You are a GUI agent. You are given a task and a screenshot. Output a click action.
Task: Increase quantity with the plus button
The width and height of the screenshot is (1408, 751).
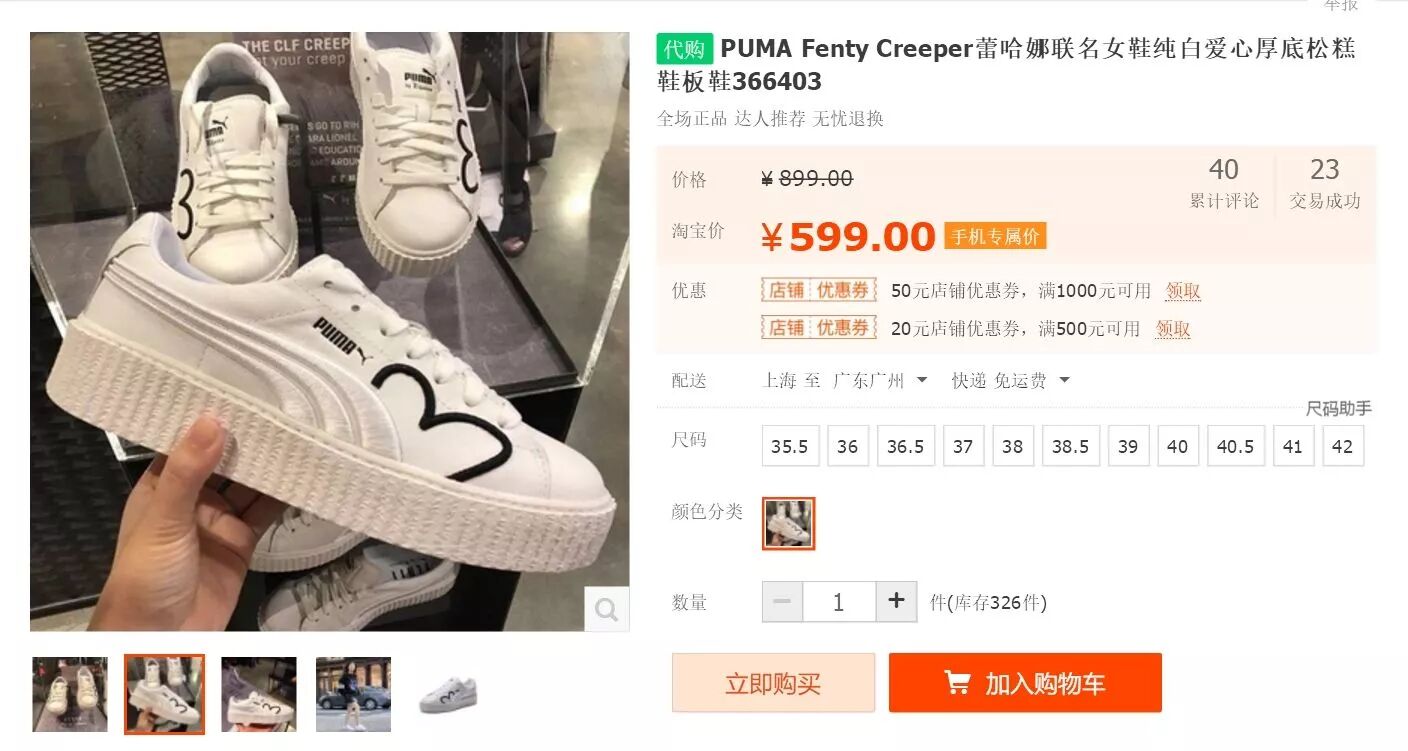pos(896,602)
